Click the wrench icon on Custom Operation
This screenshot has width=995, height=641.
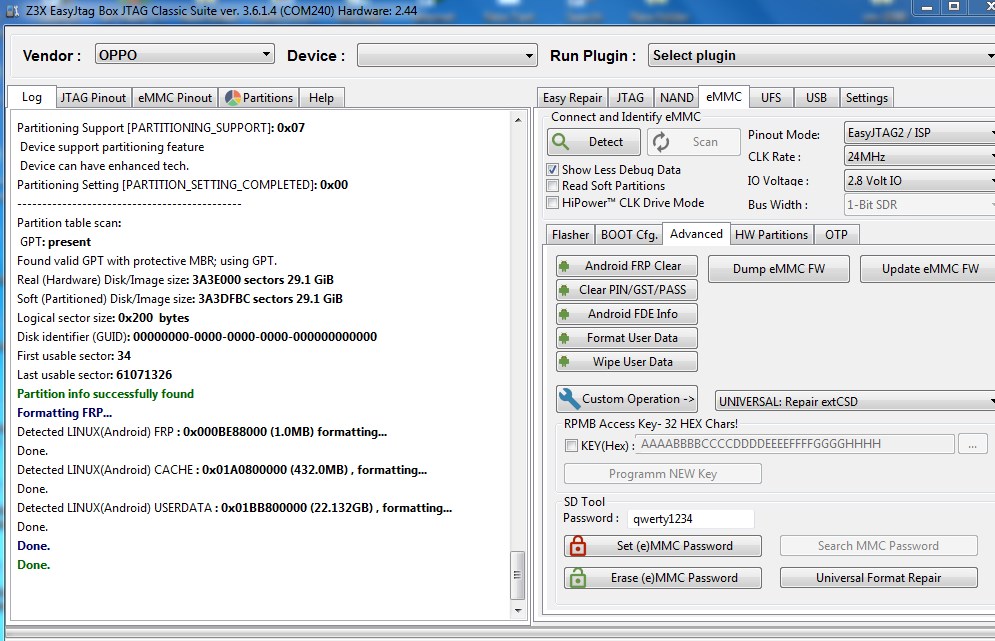pyautogui.click(x=569, y=399)
